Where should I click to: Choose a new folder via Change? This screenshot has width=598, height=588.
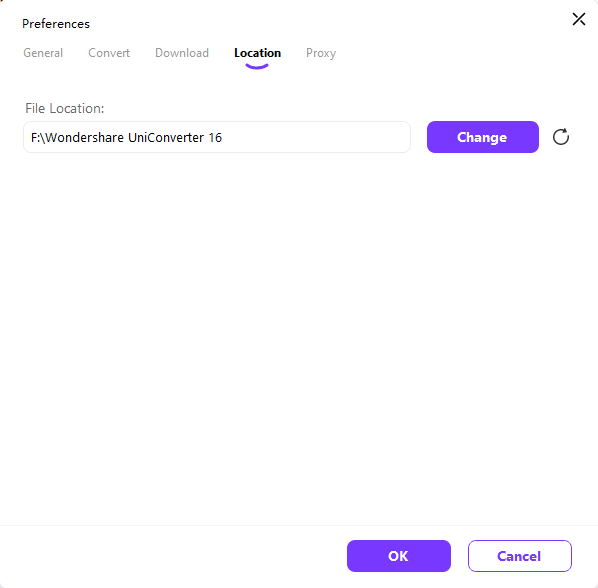(x=482, y=137)
